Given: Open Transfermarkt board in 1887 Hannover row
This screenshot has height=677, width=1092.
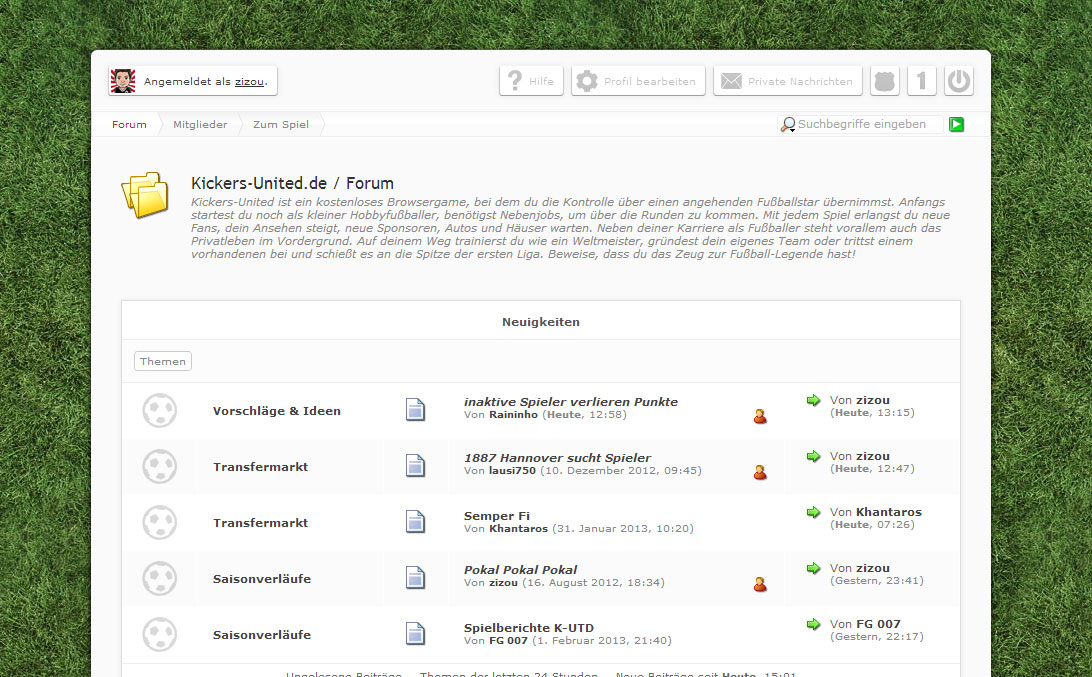Looking at the screenshot, I should click(x=260, y=467).
